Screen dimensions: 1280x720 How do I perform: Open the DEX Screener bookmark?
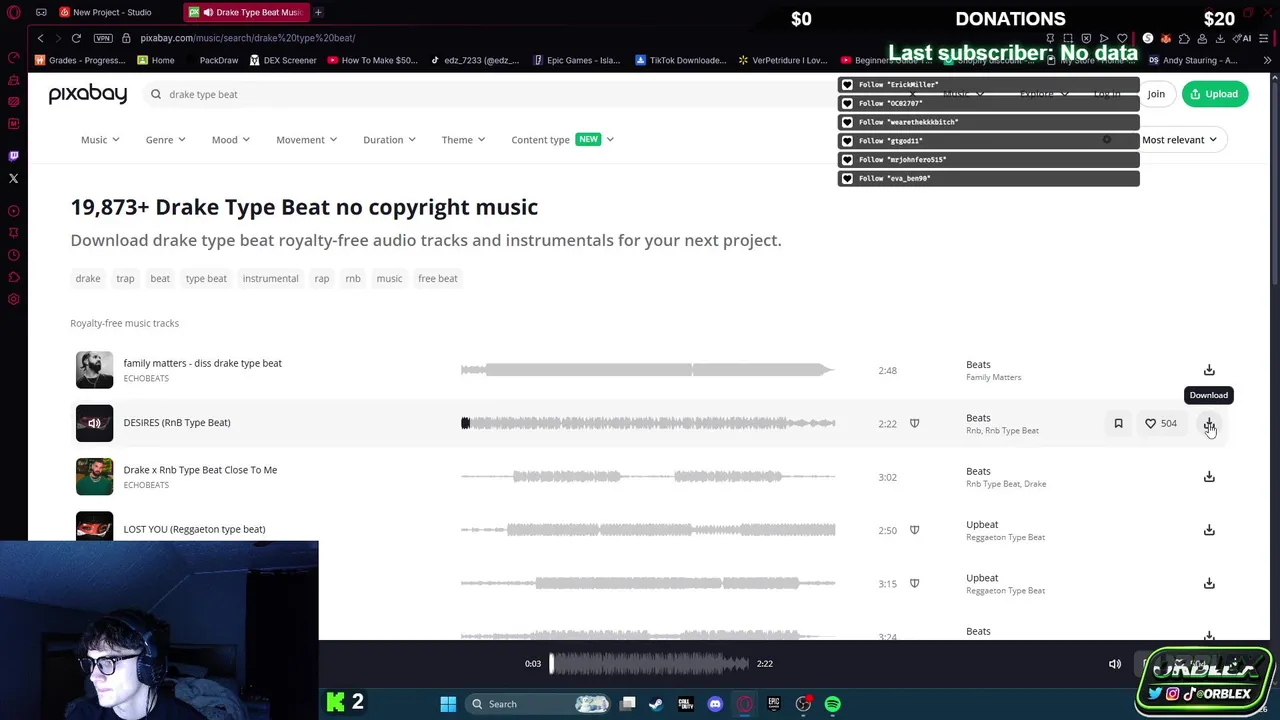pos(282,60)
